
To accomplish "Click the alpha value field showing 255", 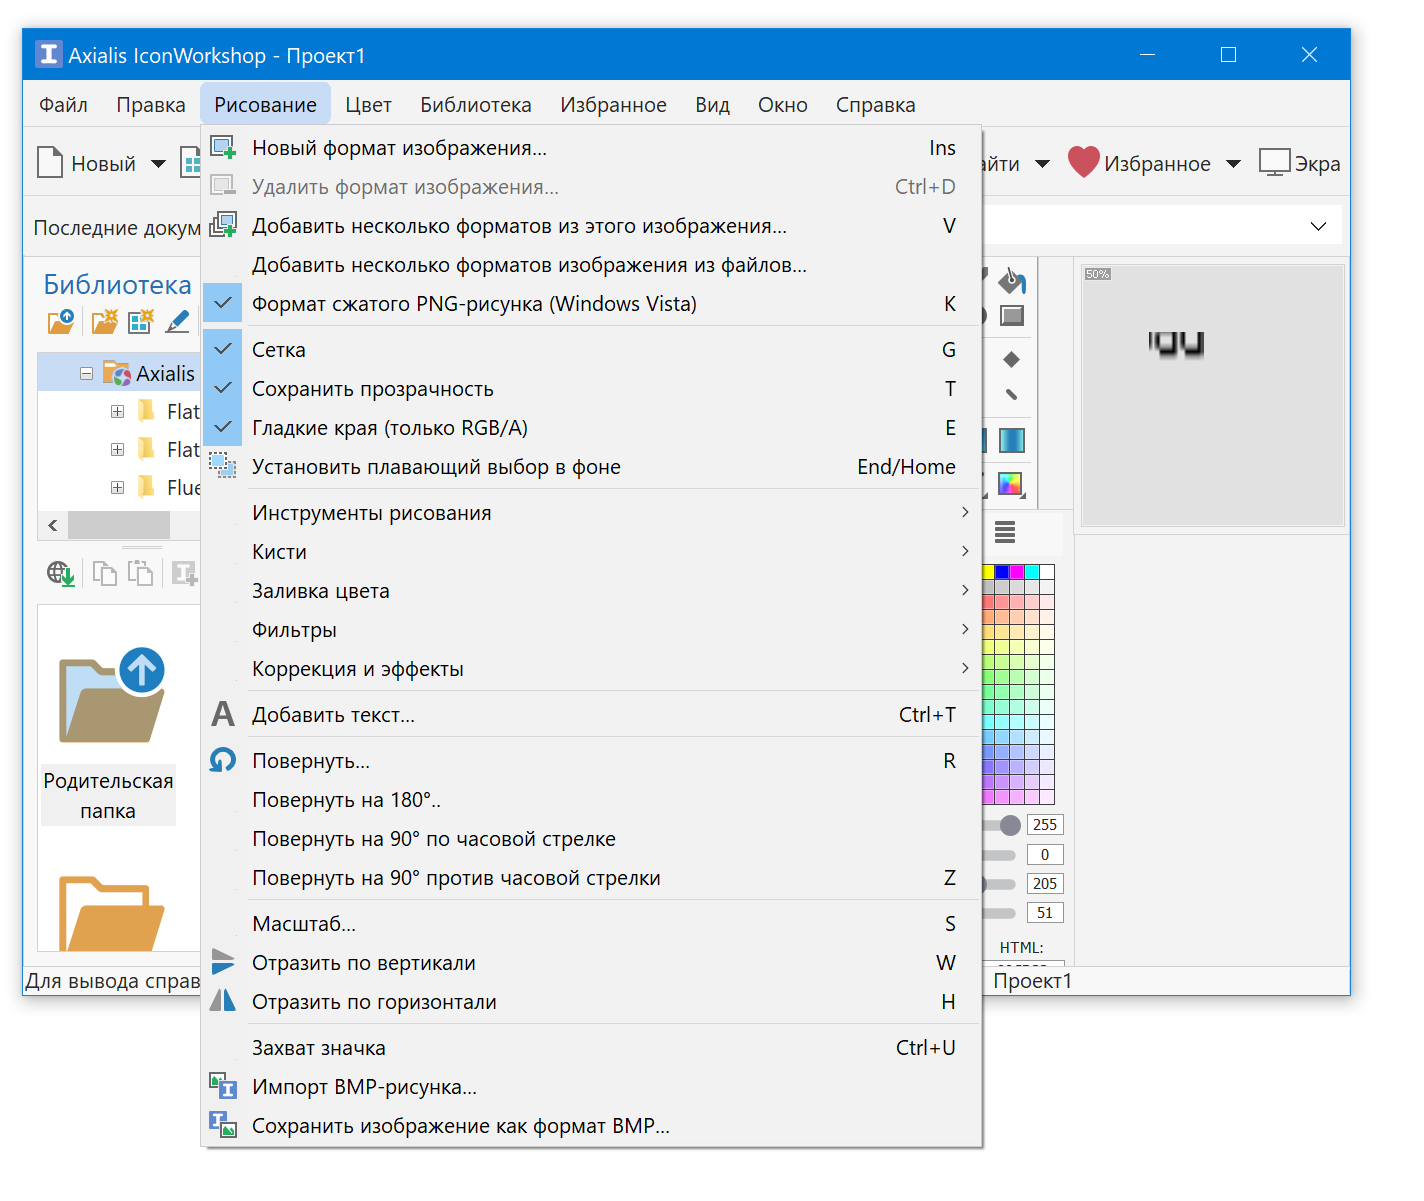I will point(1044,824).
